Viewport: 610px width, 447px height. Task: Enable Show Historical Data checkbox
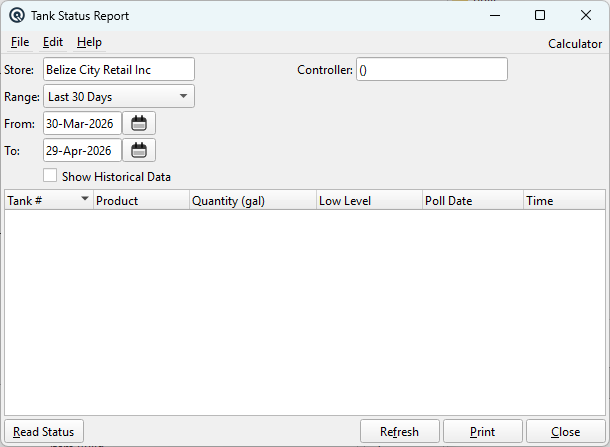(x=50, y=175)
